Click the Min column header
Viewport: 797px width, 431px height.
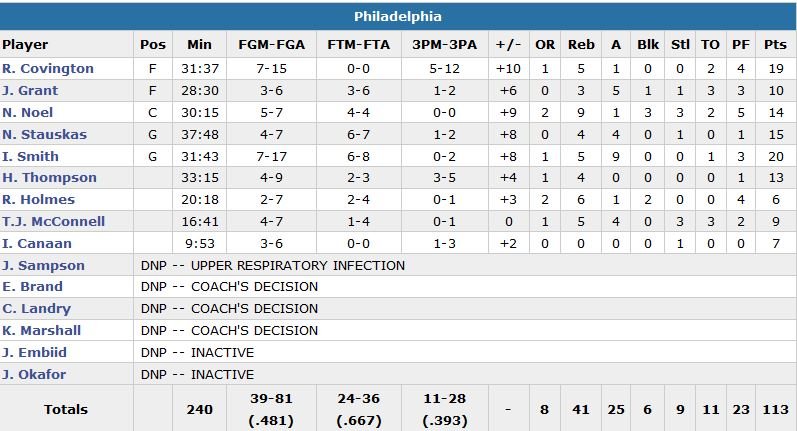(x=200, y=45)
